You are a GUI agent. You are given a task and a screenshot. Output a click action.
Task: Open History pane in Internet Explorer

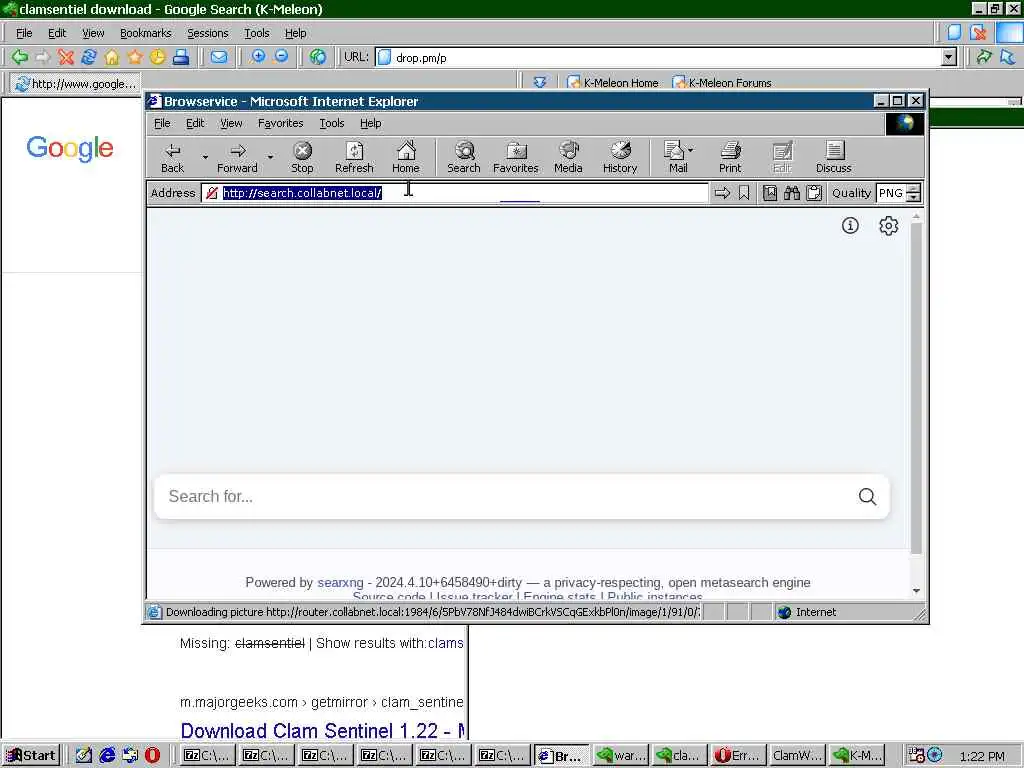click(620, 158)
